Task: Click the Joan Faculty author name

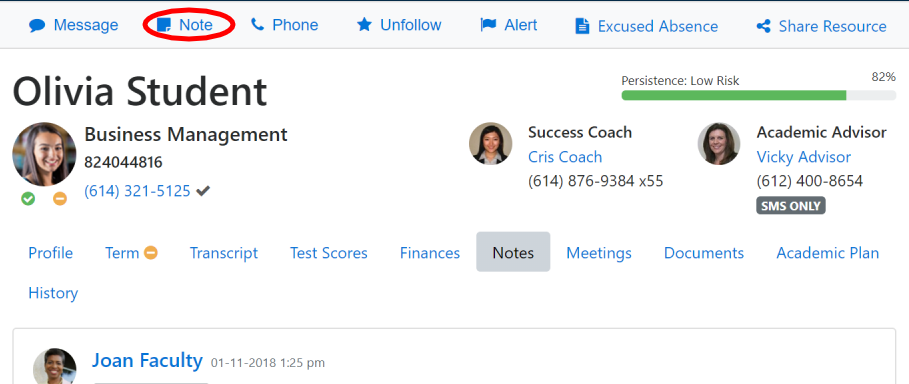Action: (x=147, y=360)
